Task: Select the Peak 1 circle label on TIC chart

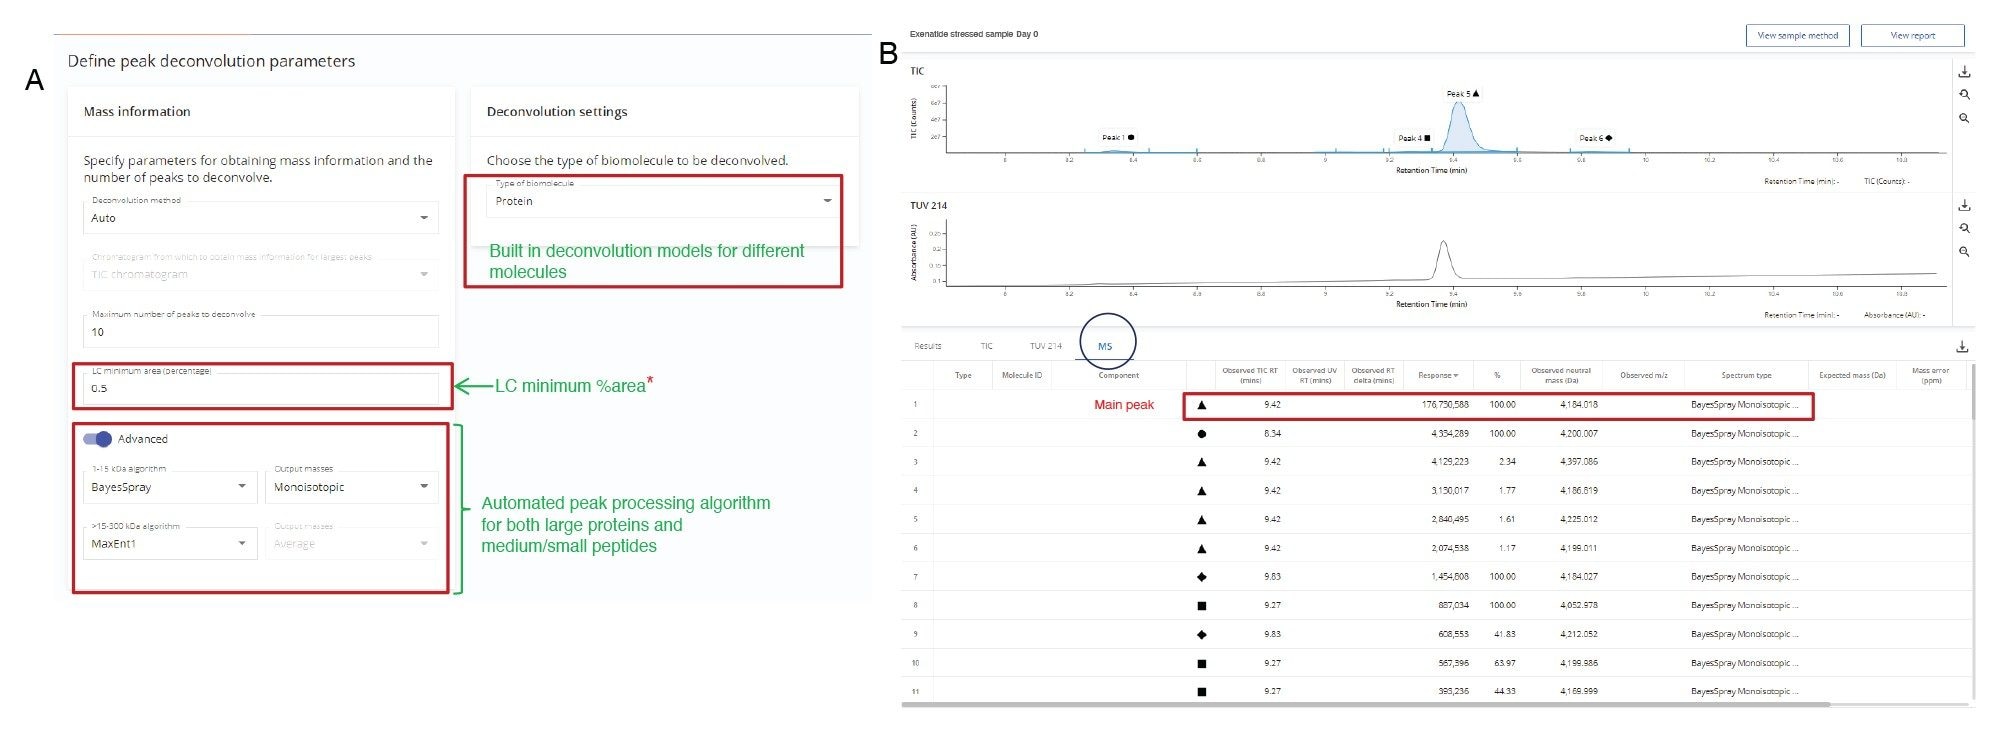Action: (x=1118, y=137)
